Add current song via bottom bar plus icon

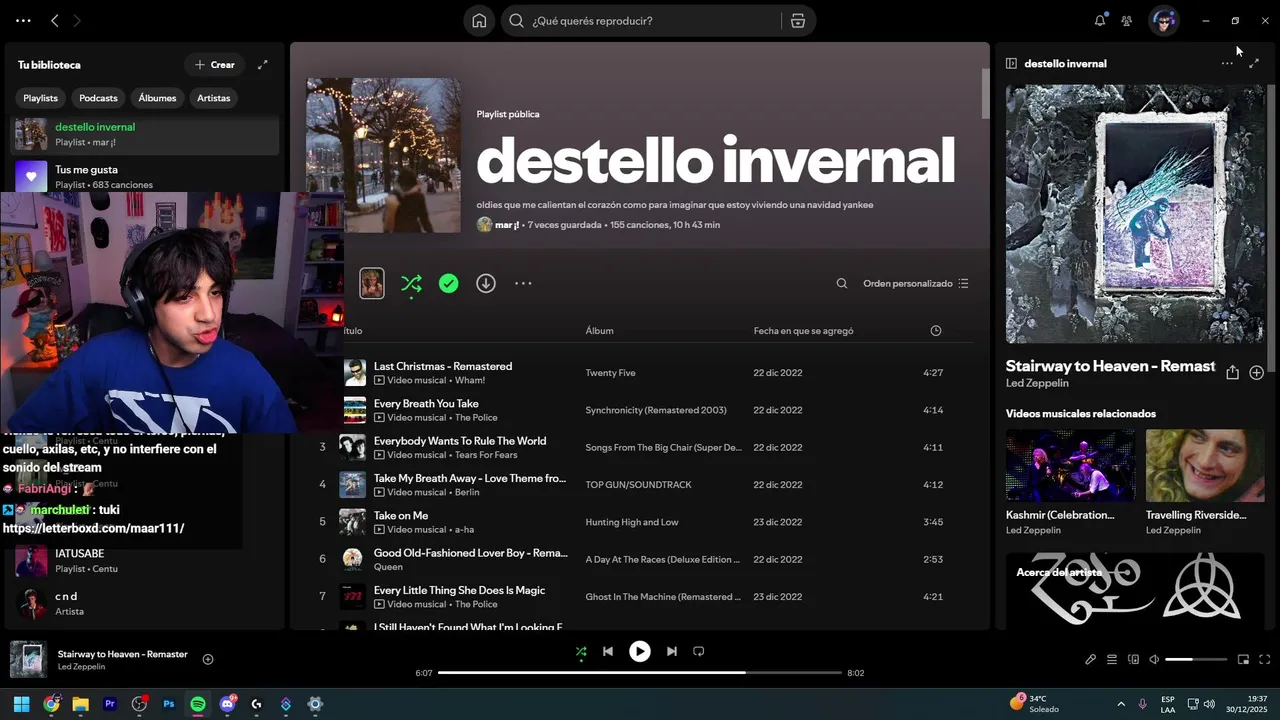(x=208, y=659)
